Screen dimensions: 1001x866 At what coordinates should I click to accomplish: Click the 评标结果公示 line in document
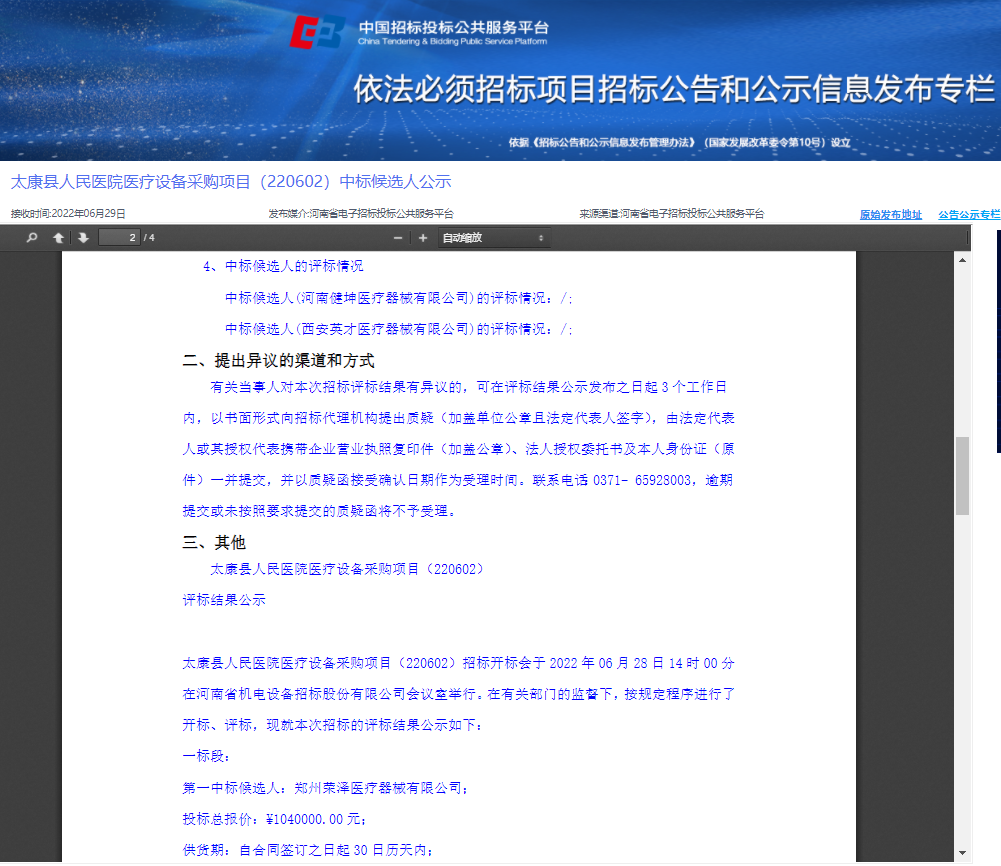point(224,601)
